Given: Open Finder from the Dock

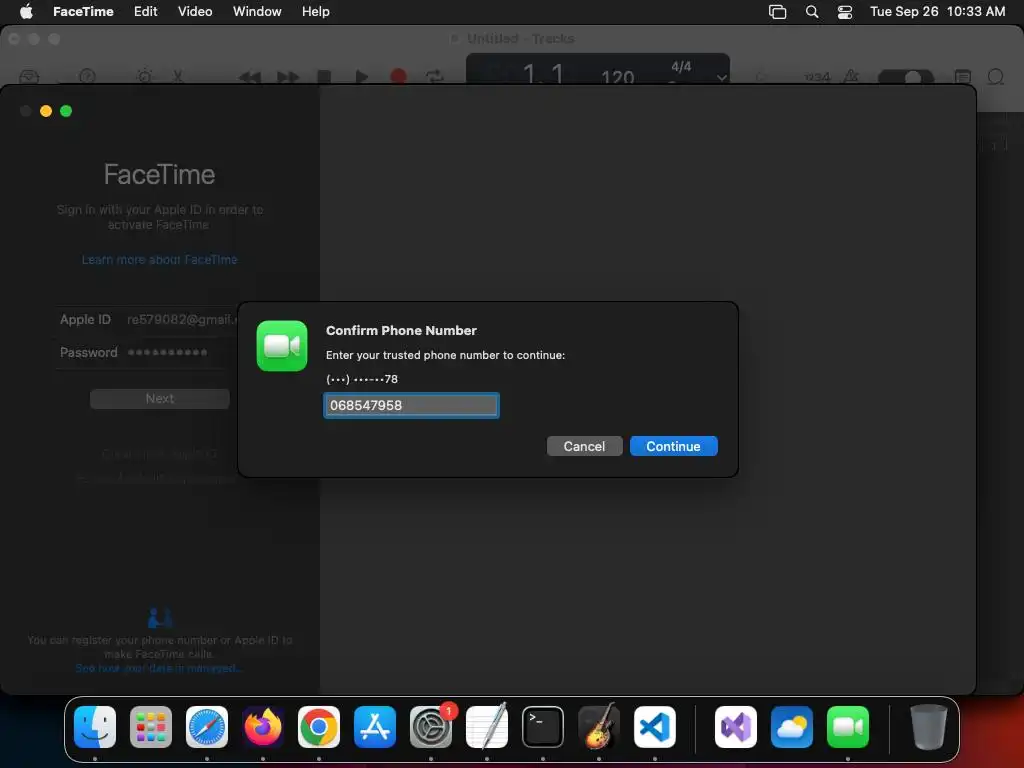Looking at the screenshot, I should click(95, 727).
